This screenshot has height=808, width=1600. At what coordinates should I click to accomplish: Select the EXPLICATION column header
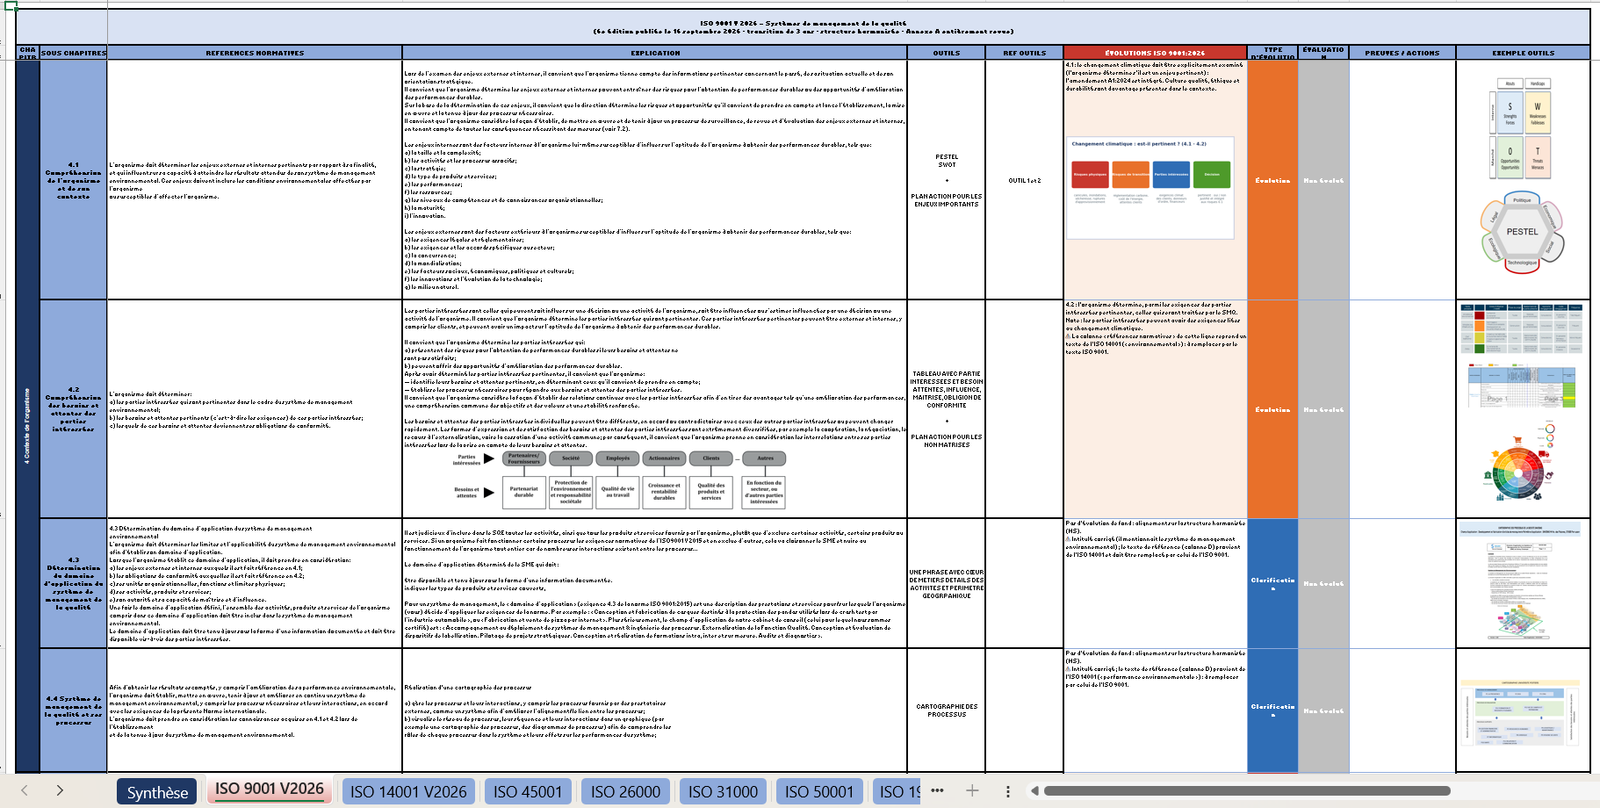[x=655, y=53]
